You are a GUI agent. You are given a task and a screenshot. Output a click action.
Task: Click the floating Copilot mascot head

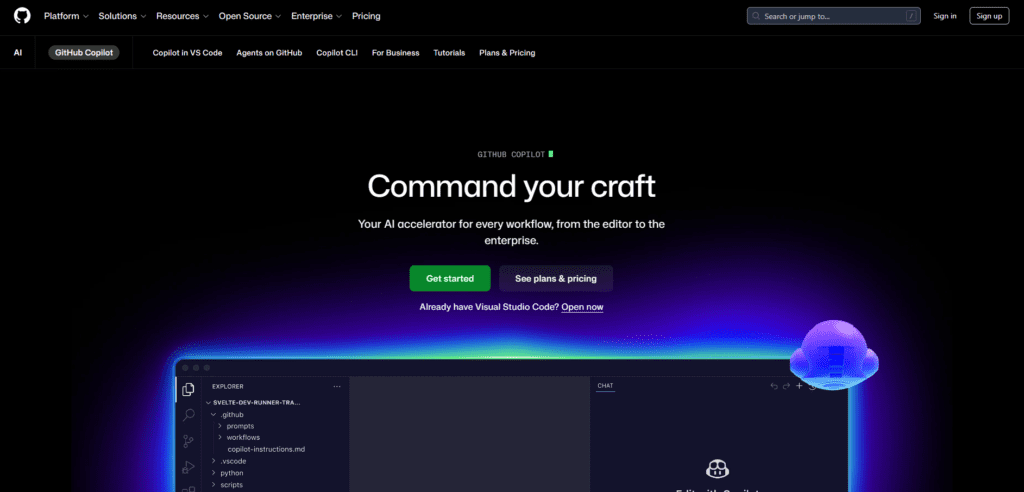click(x=834, y=356)
